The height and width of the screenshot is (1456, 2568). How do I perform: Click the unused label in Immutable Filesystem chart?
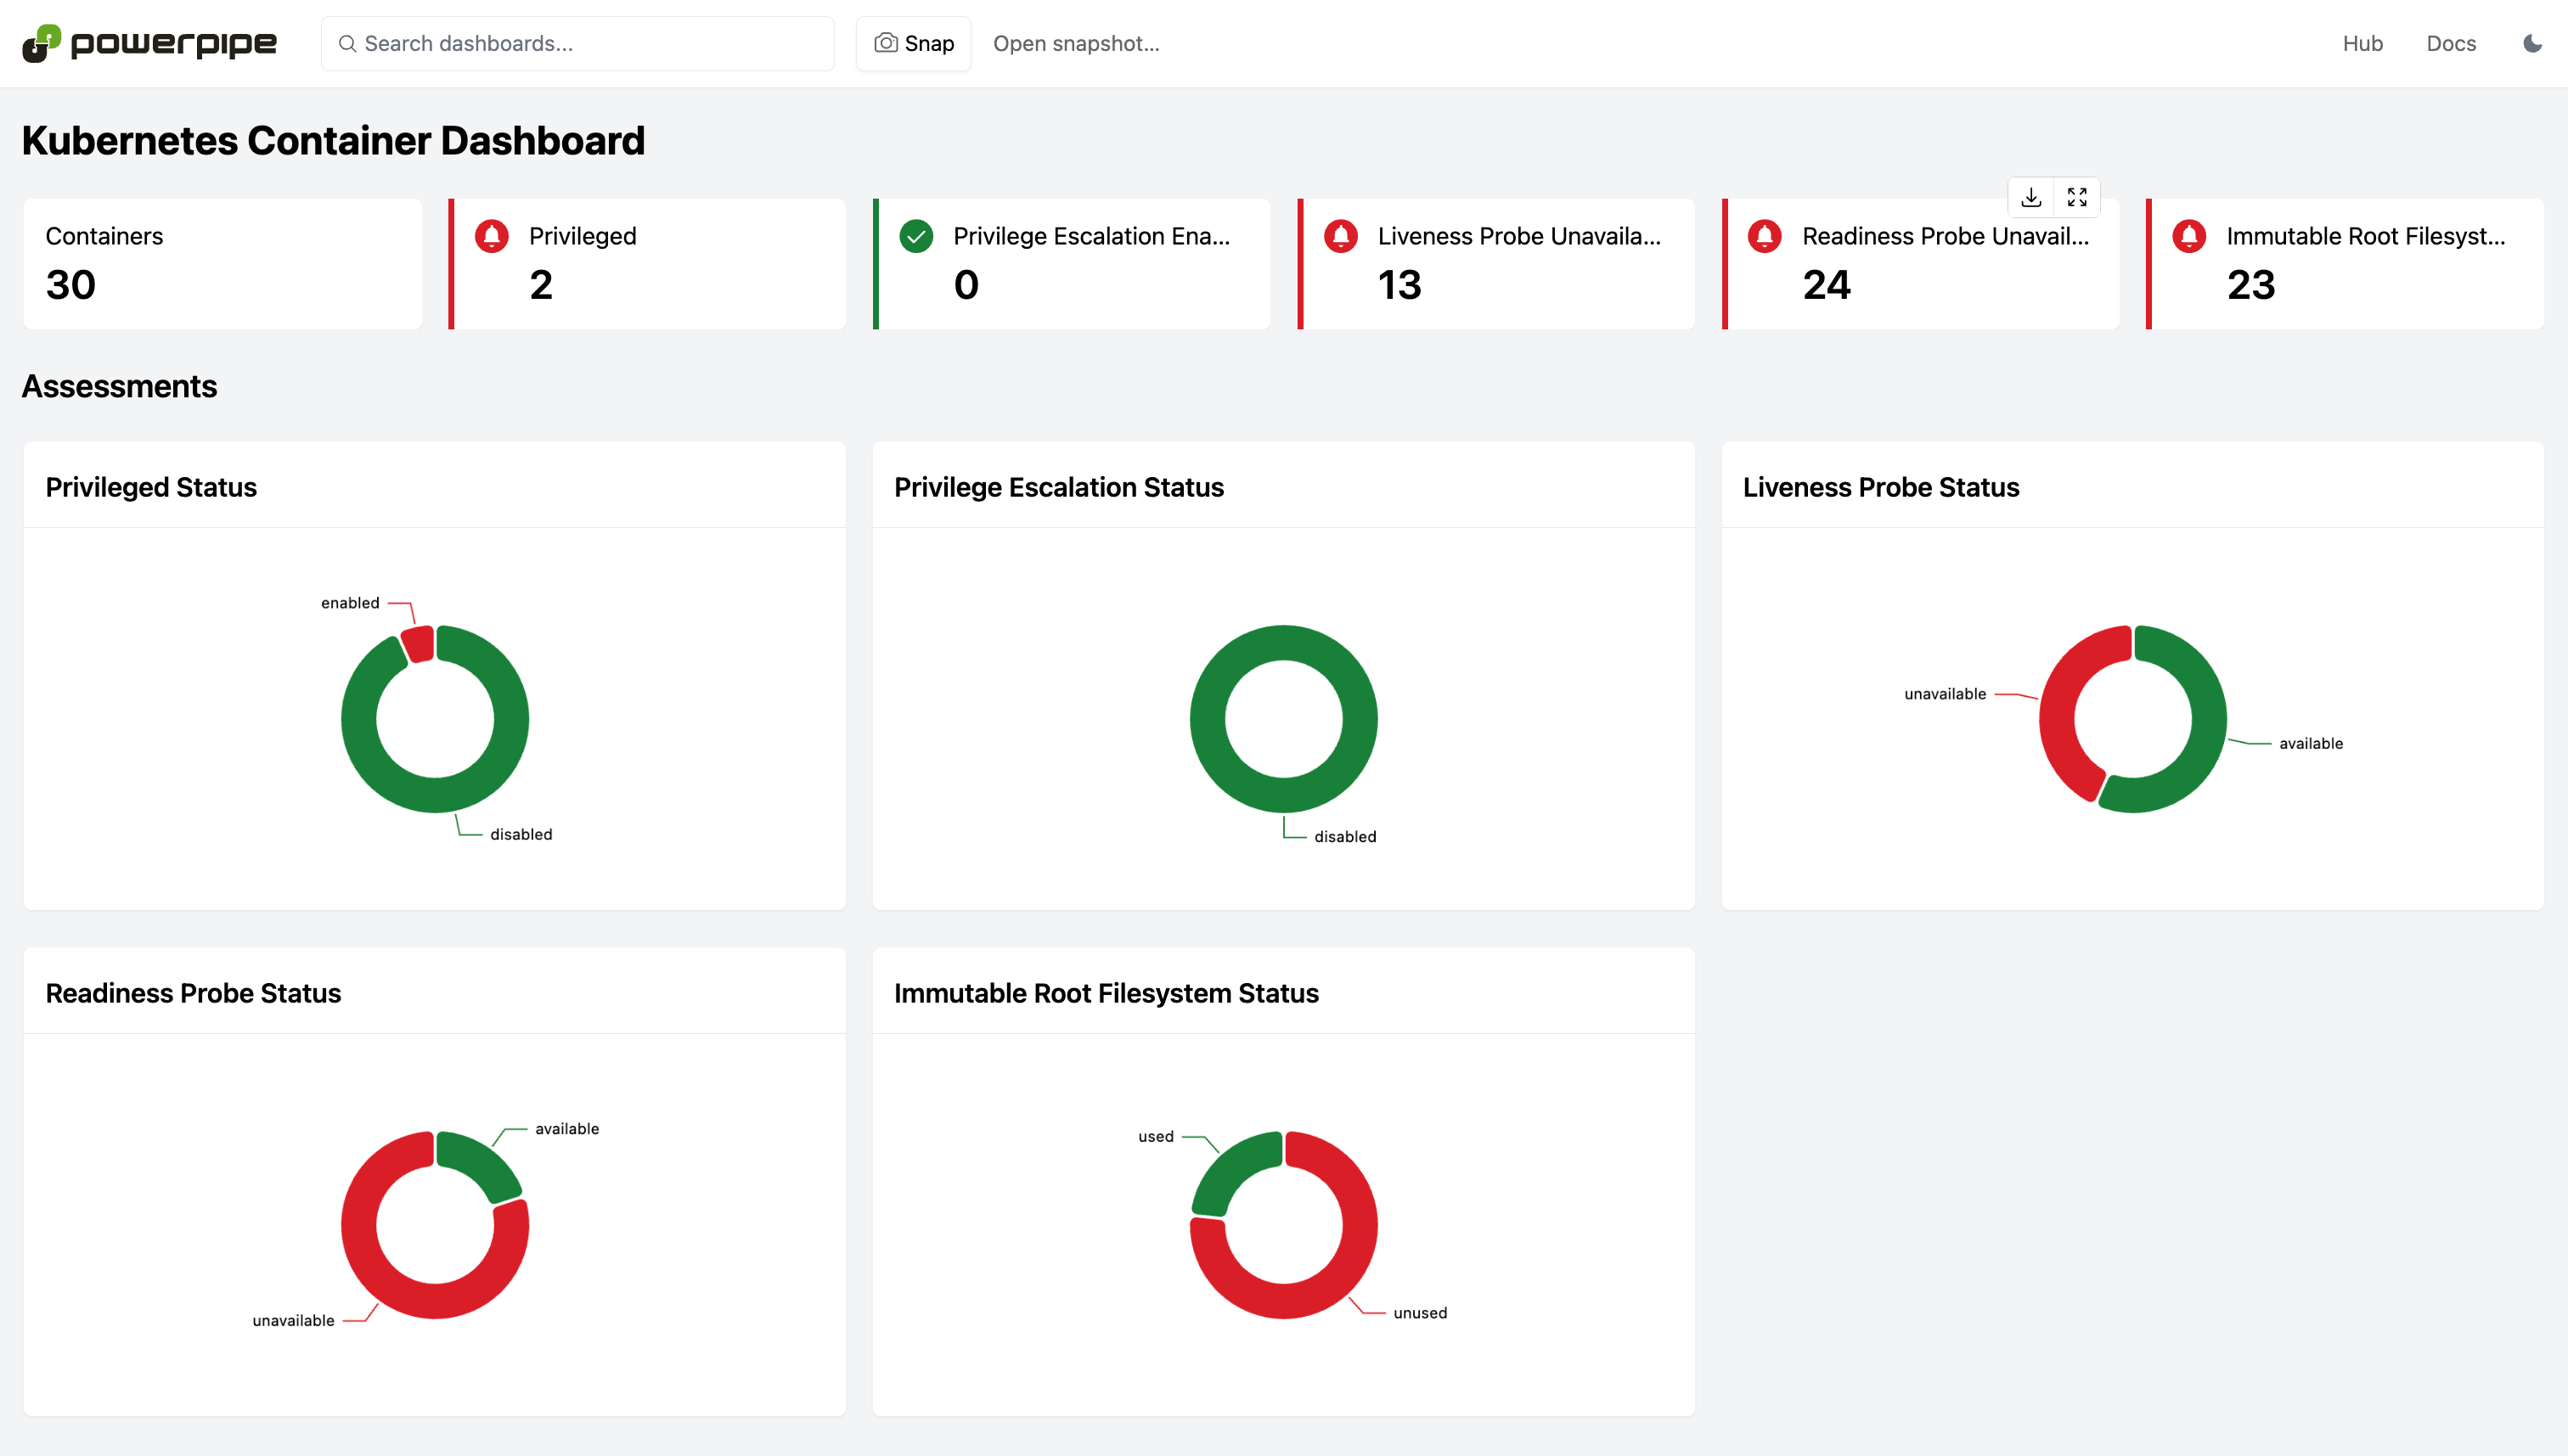click(x=1420, y=1313)
